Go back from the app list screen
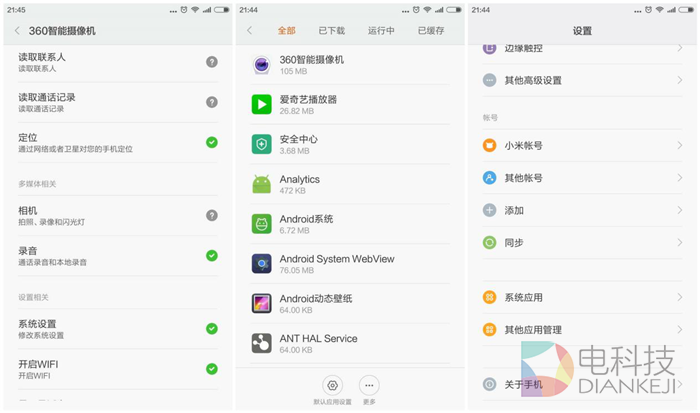This screenshot has width=700, height=413. click(x=250, y=30)
